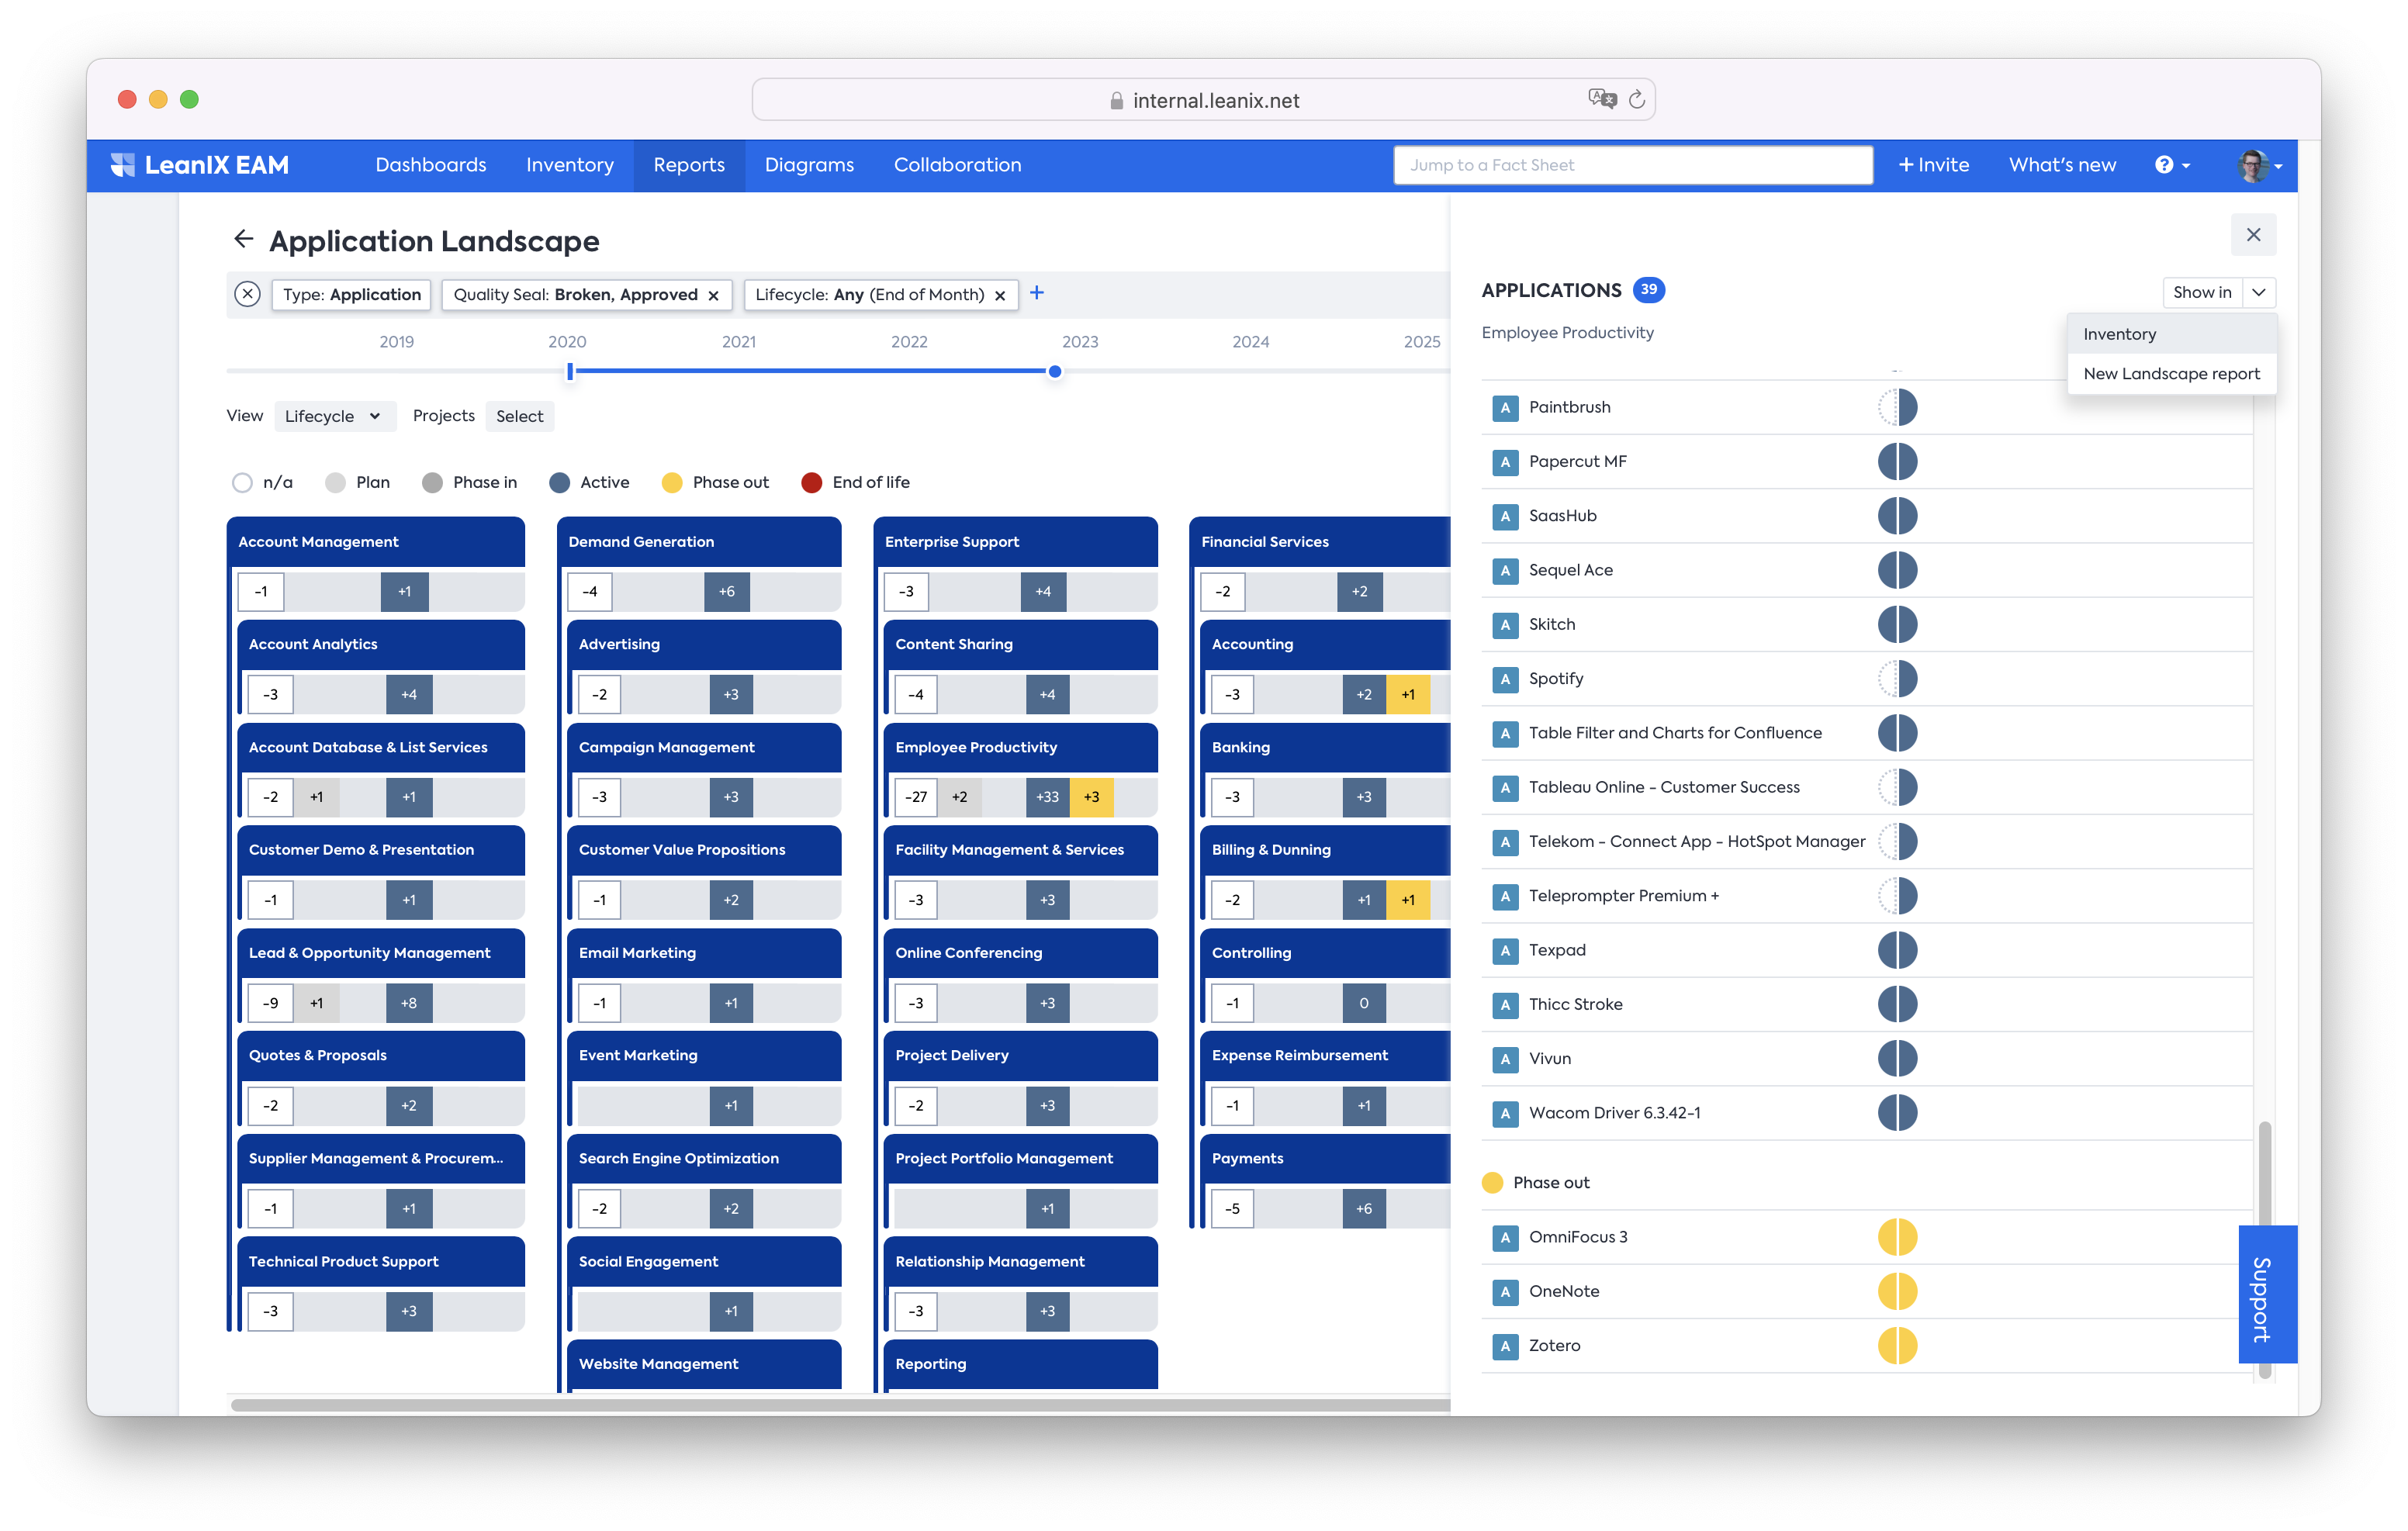The height and width of the screenshot is (1531, 2408).
Task: Click the browser reload icon
Action: pos(1636,100)
